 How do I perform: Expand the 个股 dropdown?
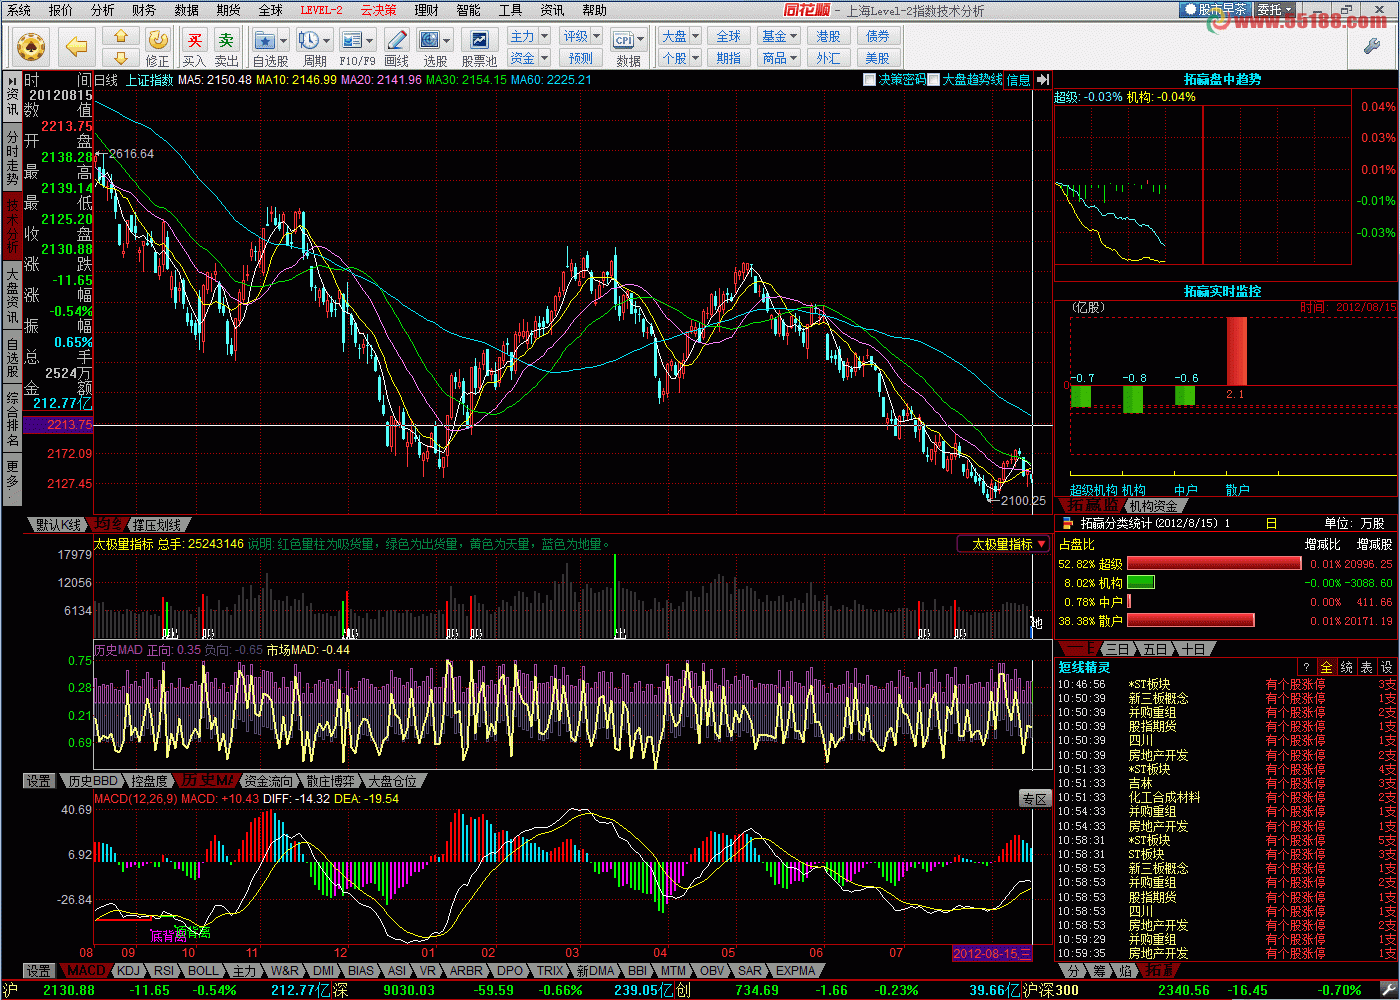coord(695,58)
